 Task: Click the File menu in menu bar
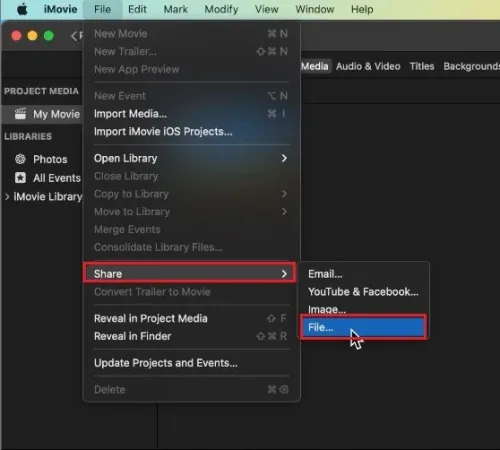coord(102,9)
